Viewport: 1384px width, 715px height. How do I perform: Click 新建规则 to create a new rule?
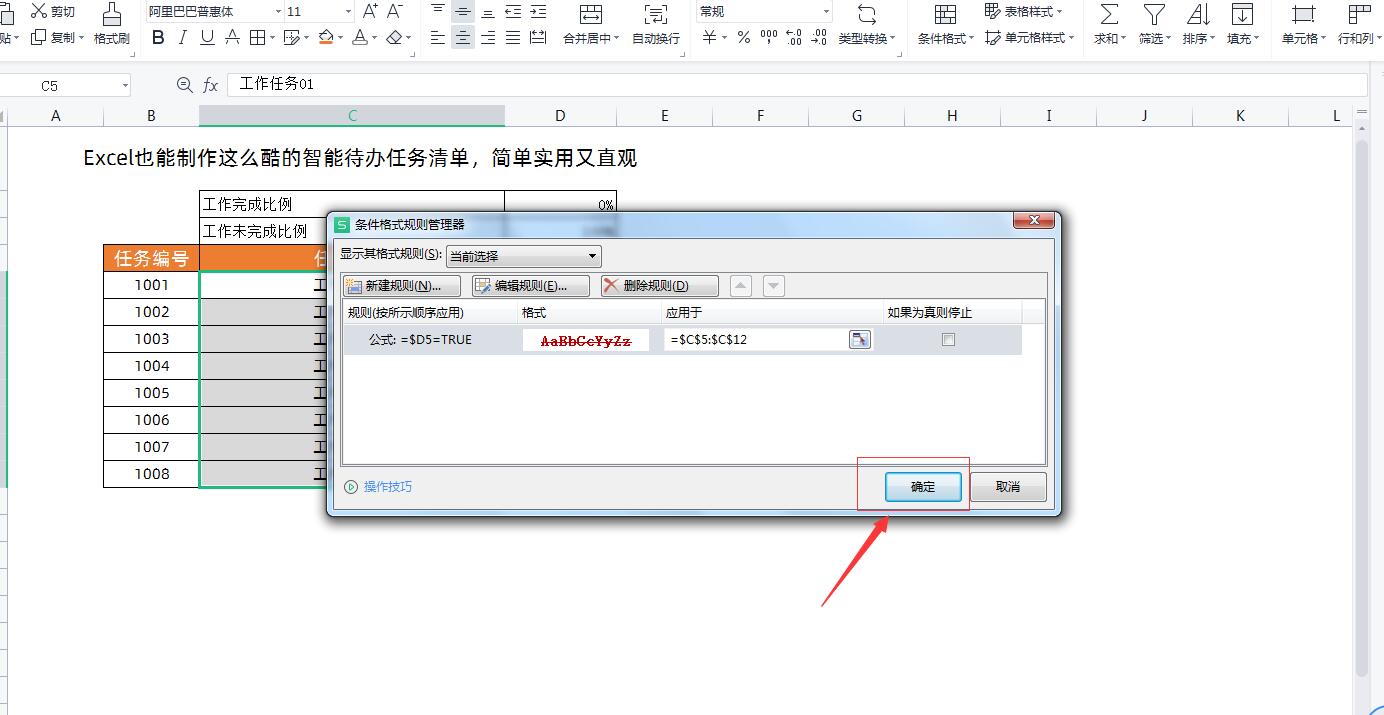404,285
